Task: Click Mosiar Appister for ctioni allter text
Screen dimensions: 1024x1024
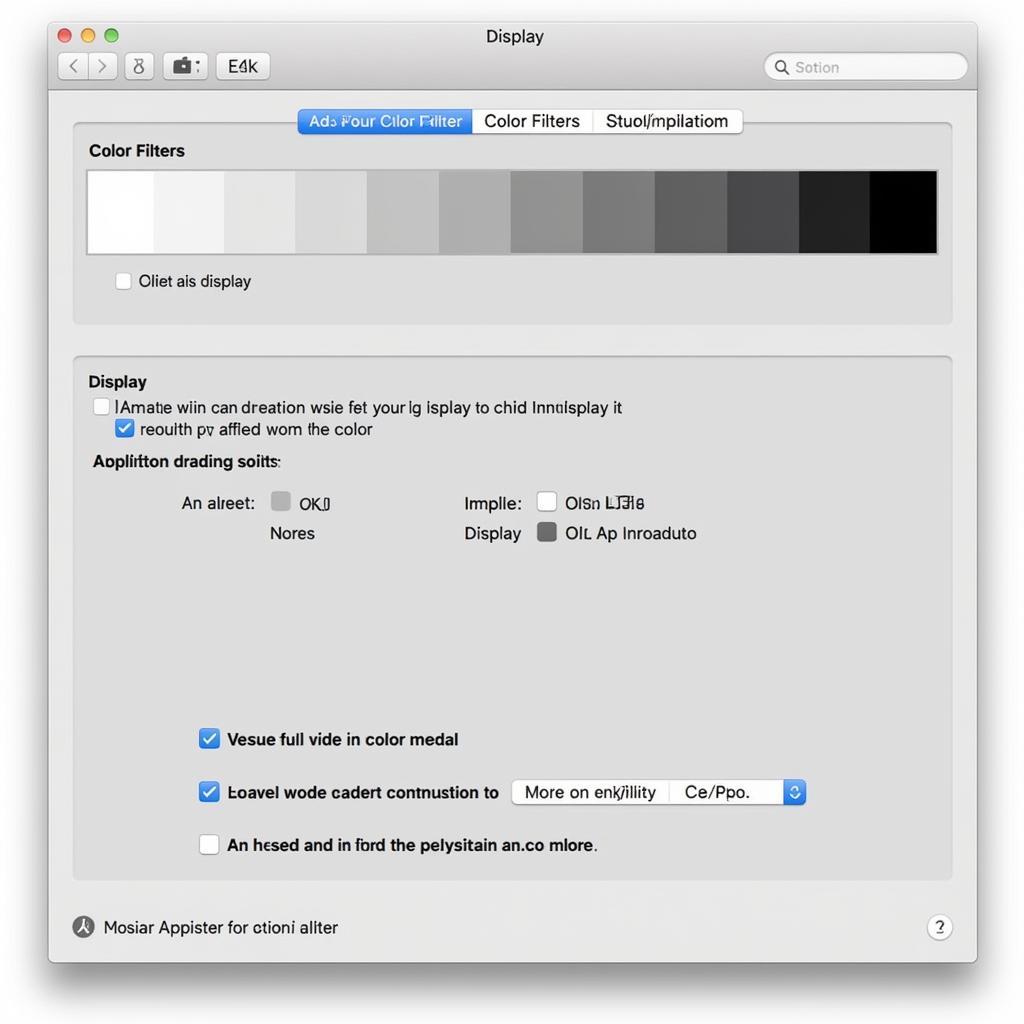Action: point(221,927)
